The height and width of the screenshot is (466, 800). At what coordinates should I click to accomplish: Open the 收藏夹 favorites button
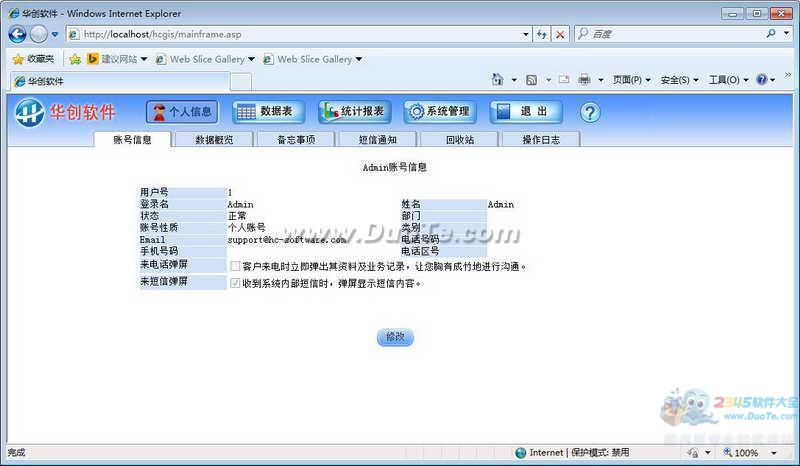(x=33, y=59)
